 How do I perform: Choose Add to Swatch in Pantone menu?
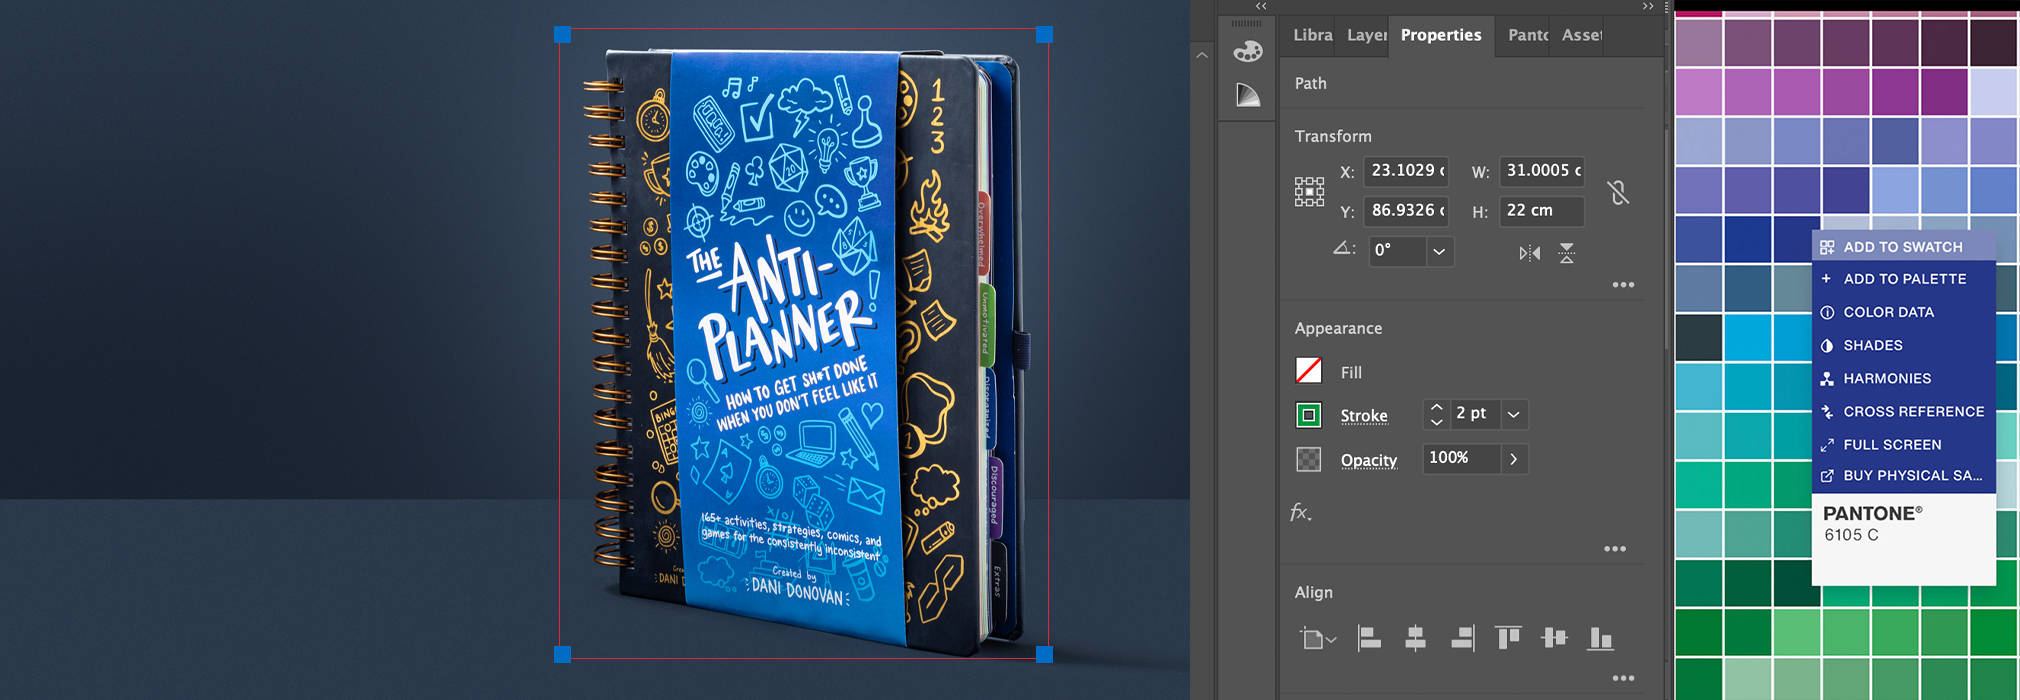pos(1903,247)
